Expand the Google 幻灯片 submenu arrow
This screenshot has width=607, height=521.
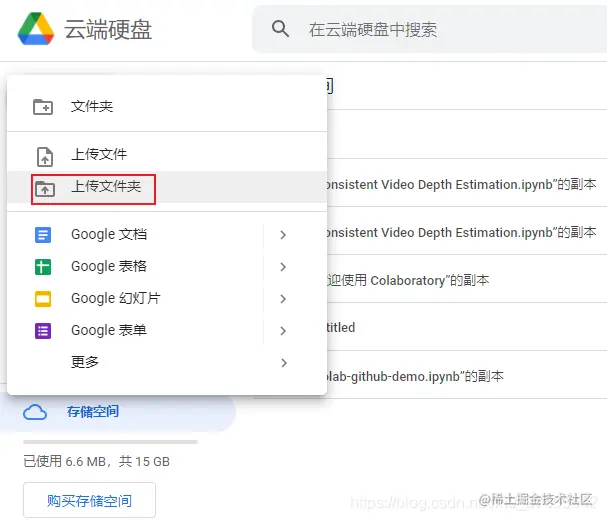(x=283, y=299)
